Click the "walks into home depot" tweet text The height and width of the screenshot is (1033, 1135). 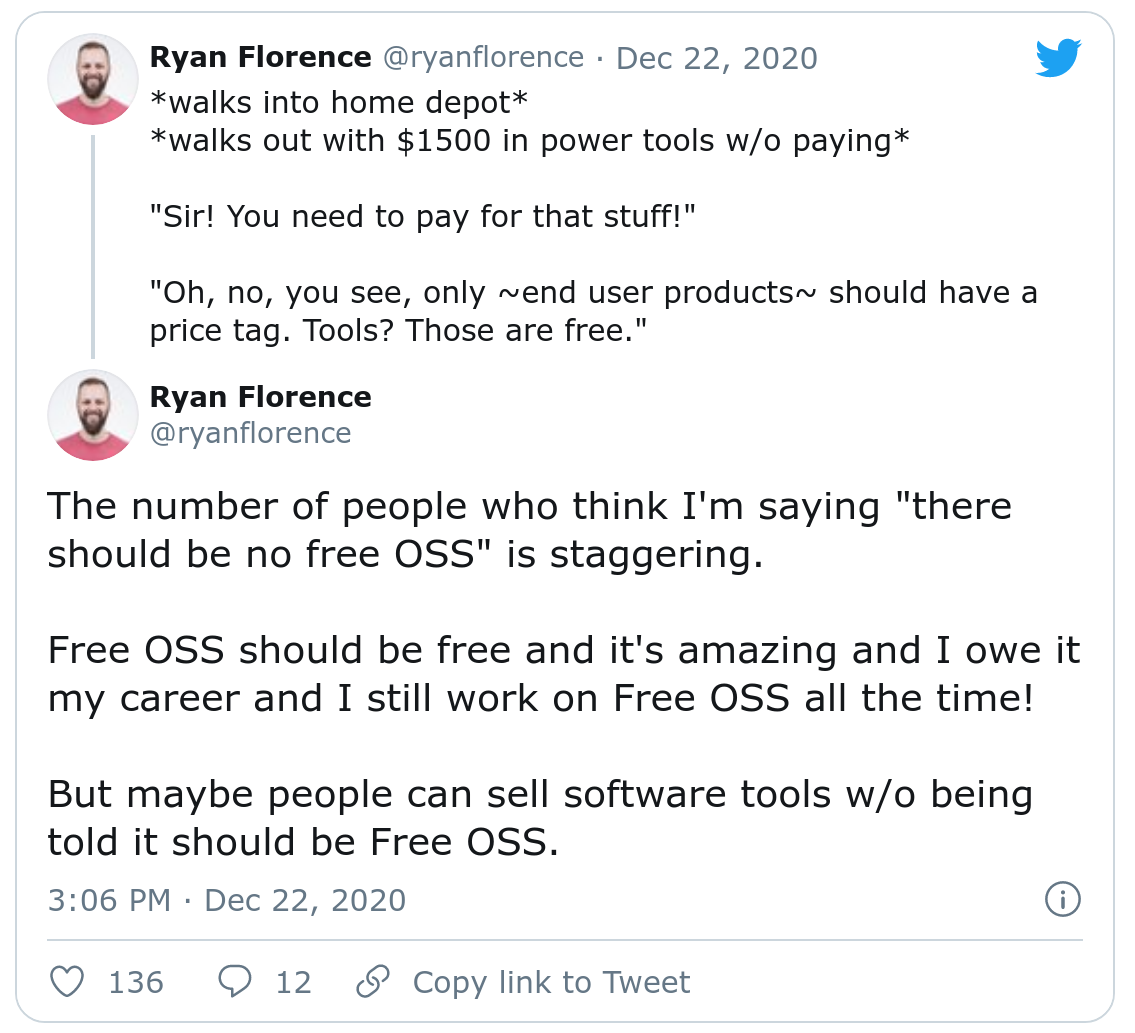(339, 102)
